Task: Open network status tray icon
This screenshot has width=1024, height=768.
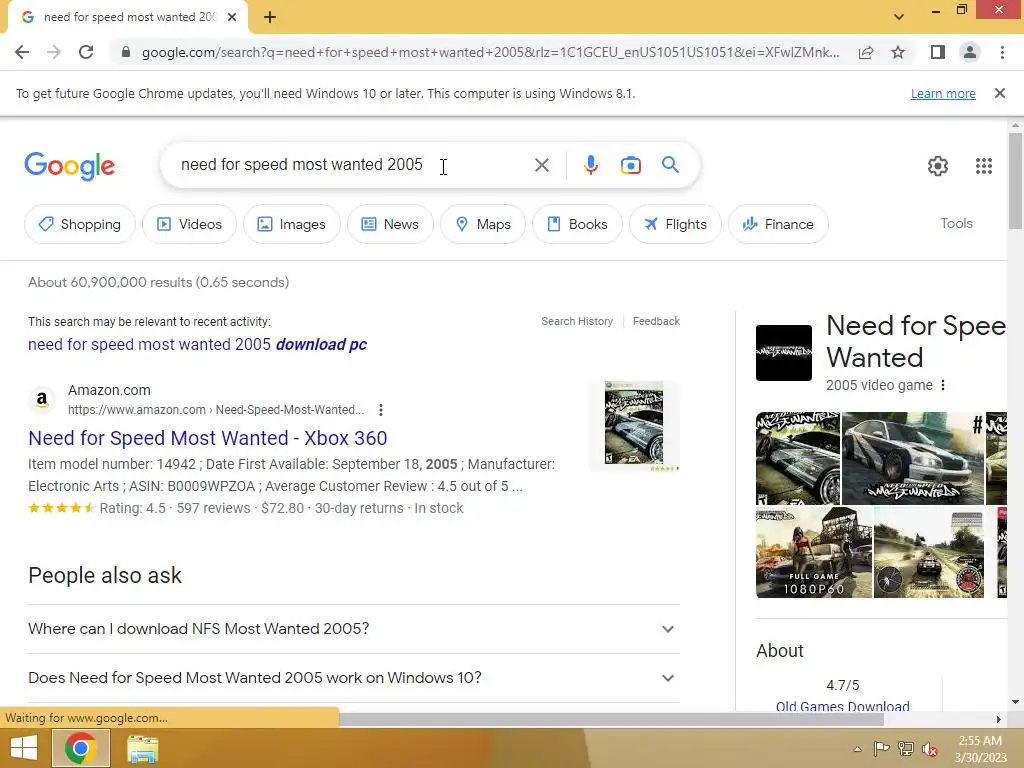Action: [x=906, y=749]
